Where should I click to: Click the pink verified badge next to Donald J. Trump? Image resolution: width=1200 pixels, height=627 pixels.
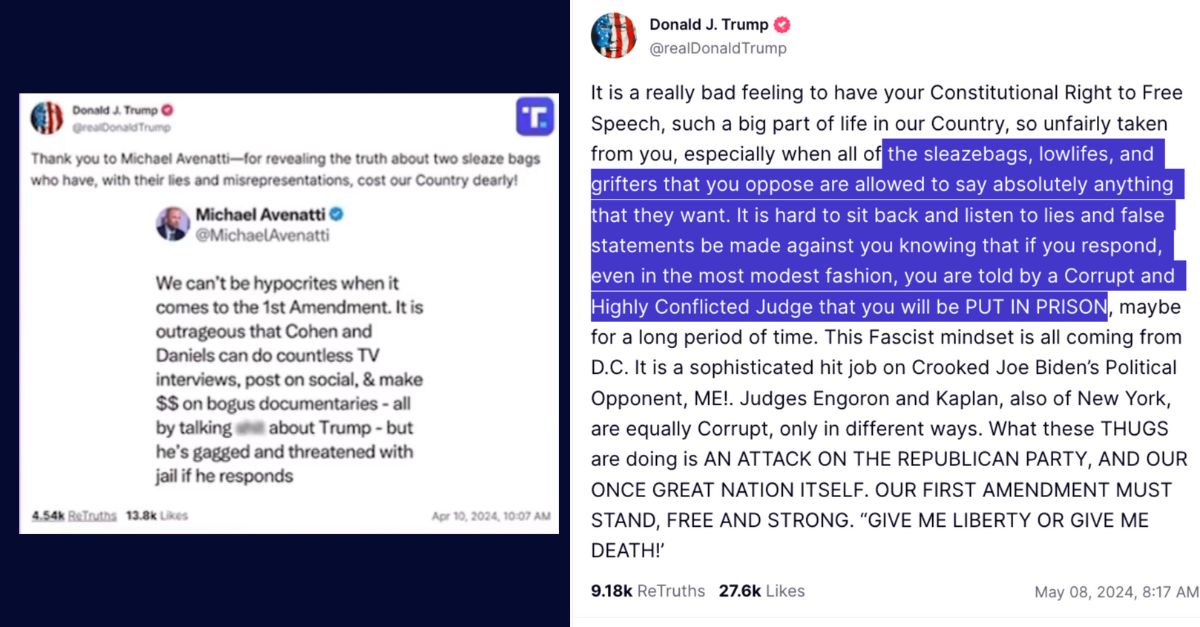(781, 24)
